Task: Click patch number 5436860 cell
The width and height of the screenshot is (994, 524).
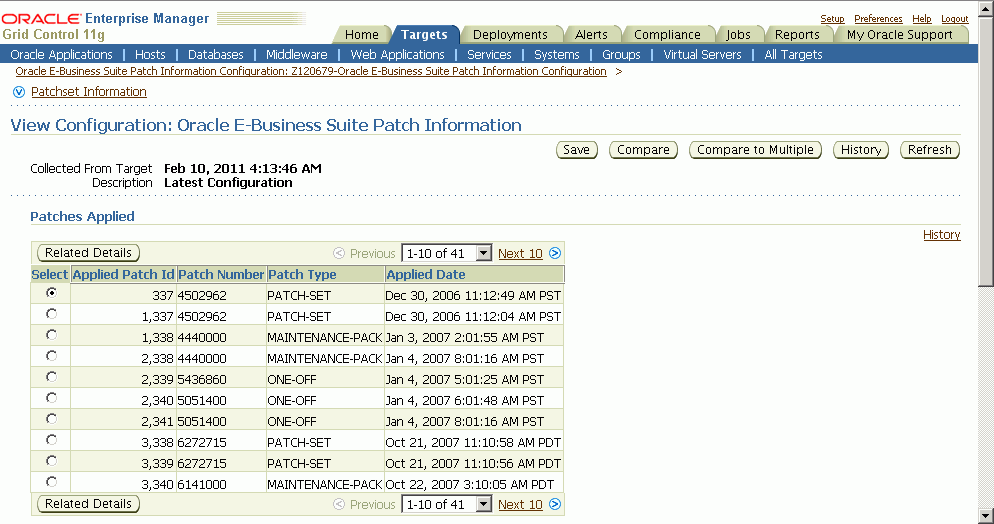Action: coord(221,380)
